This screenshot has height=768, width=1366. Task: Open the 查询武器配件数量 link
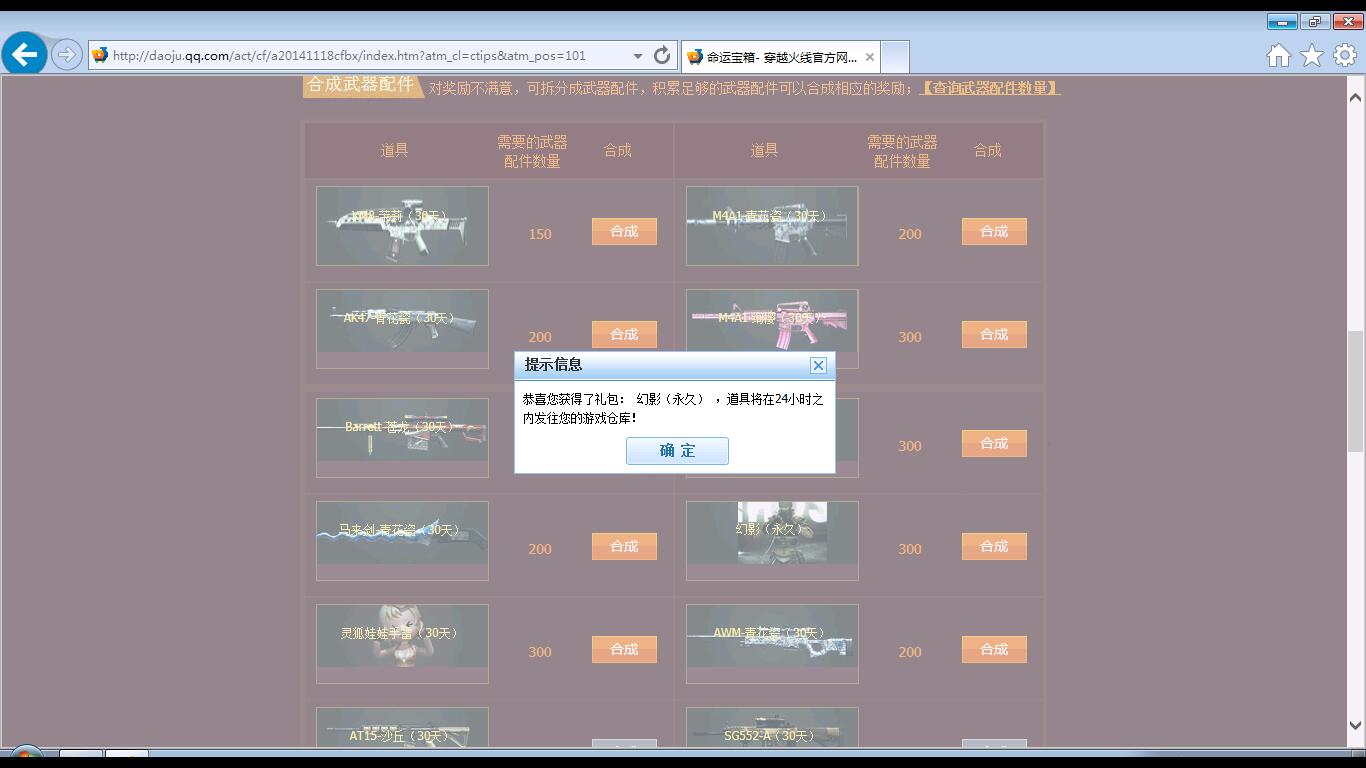pos(989,88)
